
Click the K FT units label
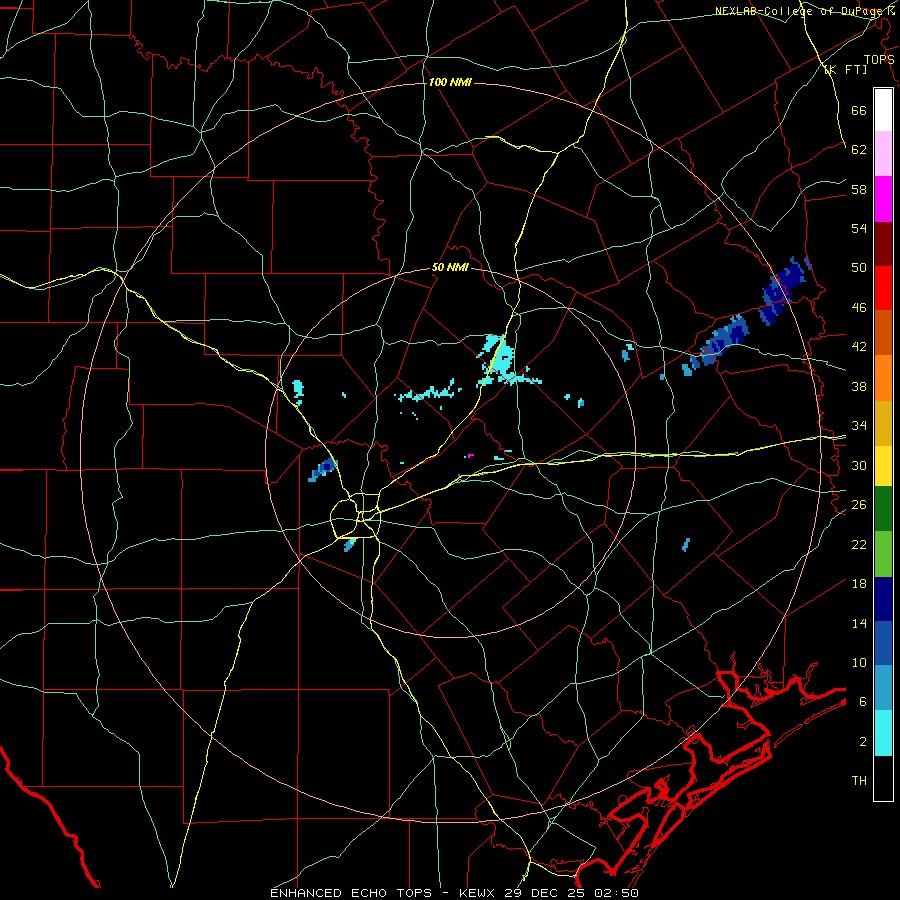click(x=845, y=70)
